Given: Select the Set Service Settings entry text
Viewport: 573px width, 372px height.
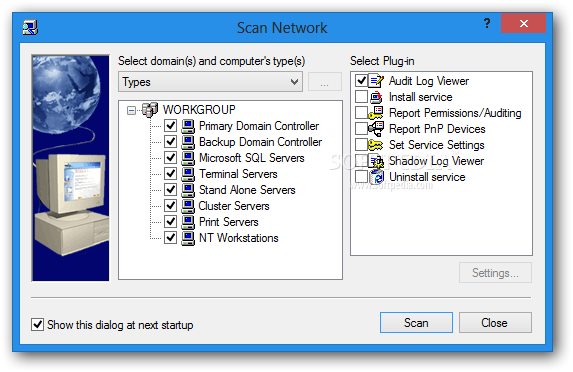Looking at the screenshot, I should 437,145.
